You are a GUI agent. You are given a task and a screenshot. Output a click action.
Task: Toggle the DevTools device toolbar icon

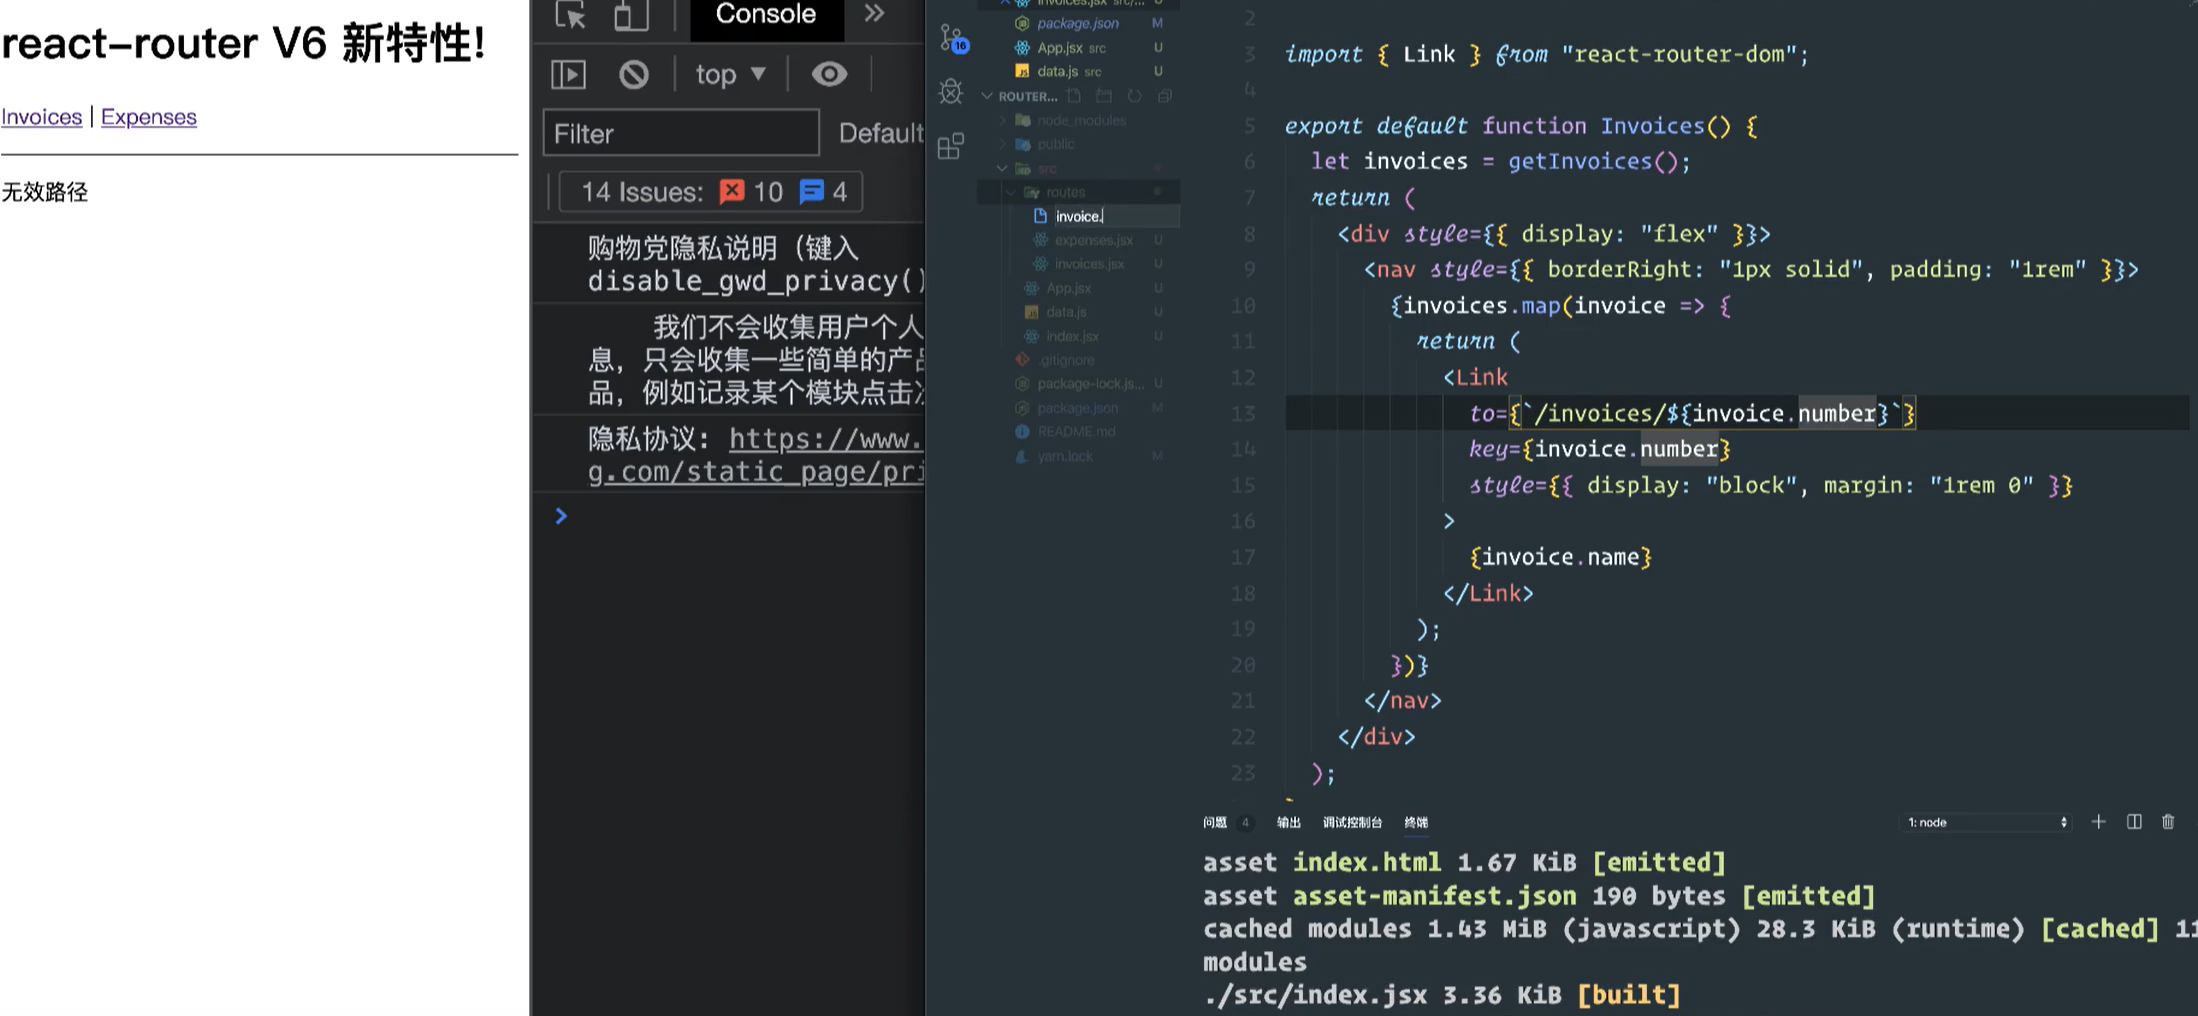(x=630, y=14)
